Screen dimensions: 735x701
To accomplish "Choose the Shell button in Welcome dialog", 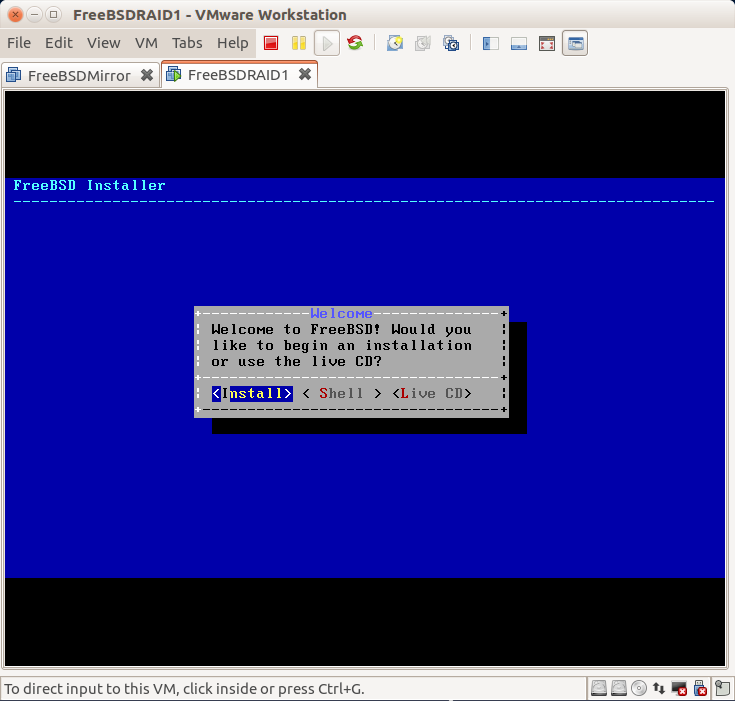I will [341, 393].
